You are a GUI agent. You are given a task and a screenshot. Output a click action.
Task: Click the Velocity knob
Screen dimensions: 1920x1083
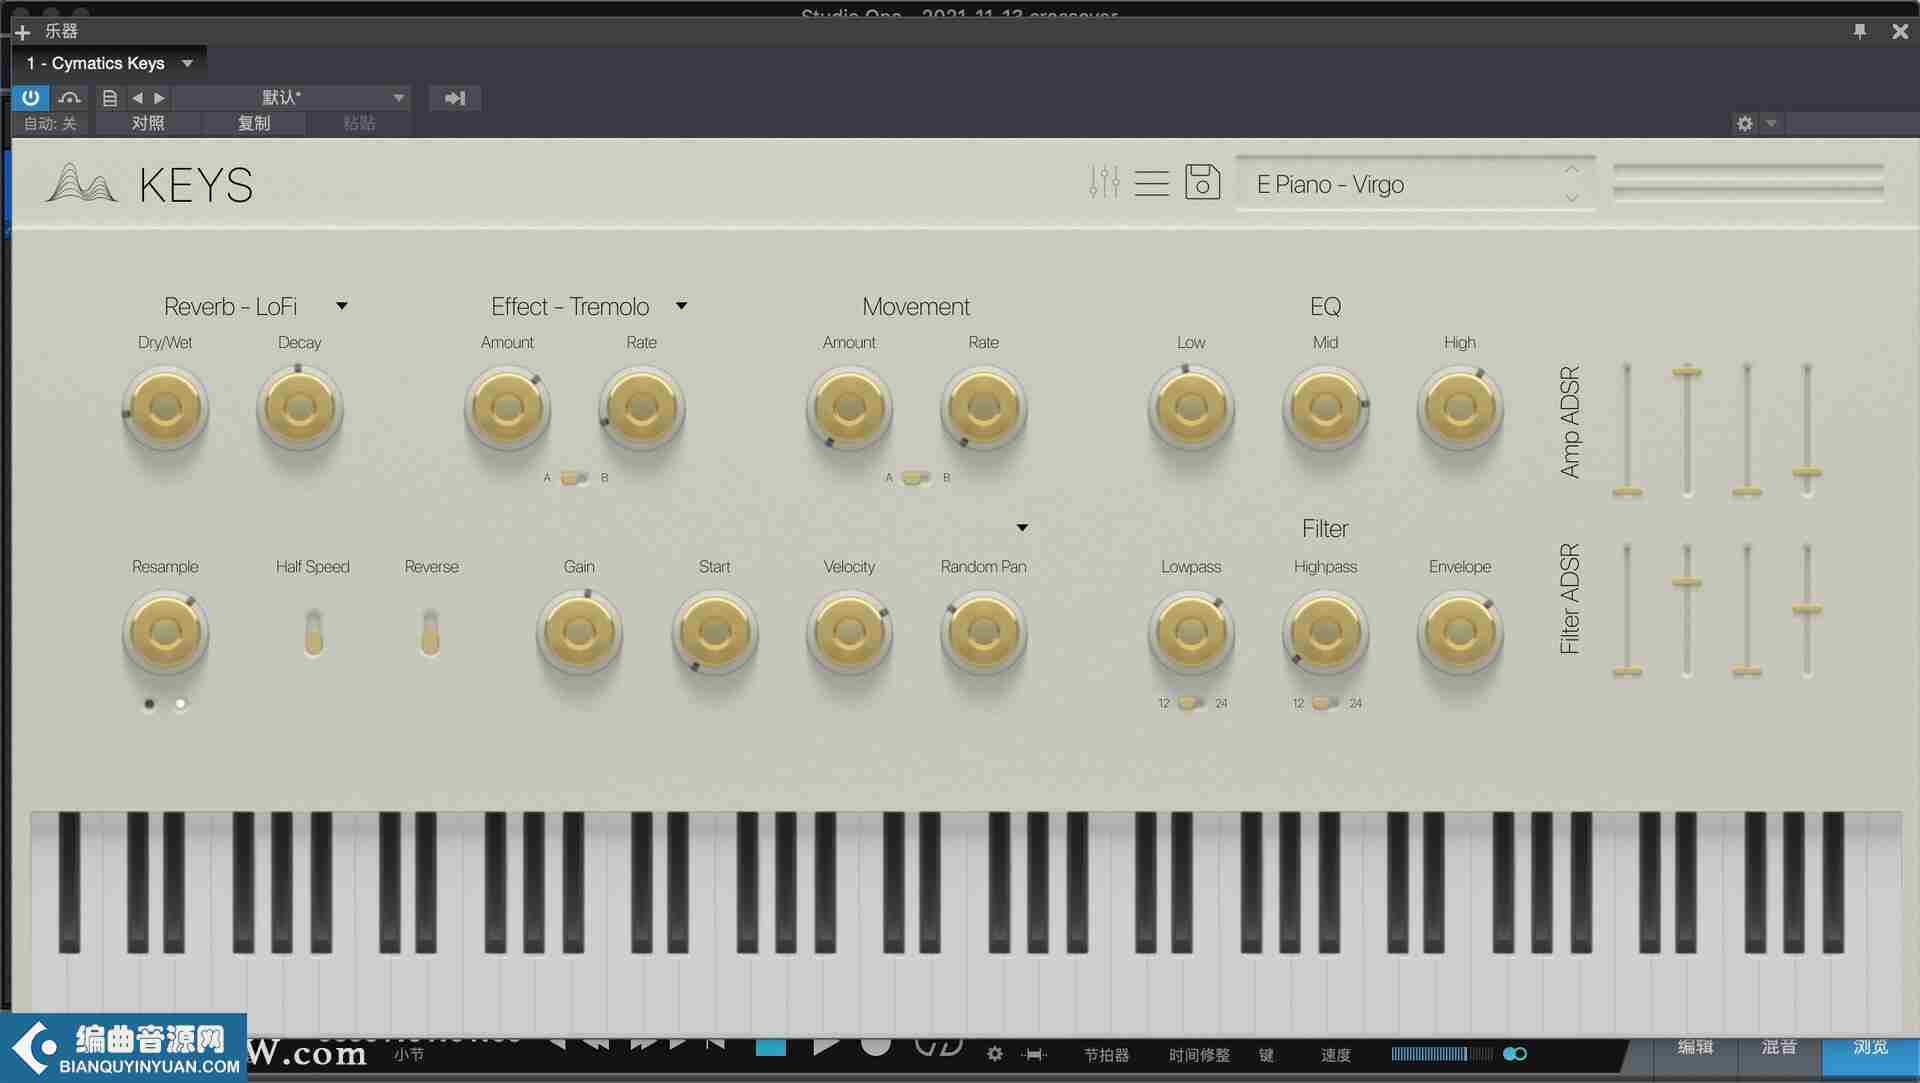coord(849,633)
